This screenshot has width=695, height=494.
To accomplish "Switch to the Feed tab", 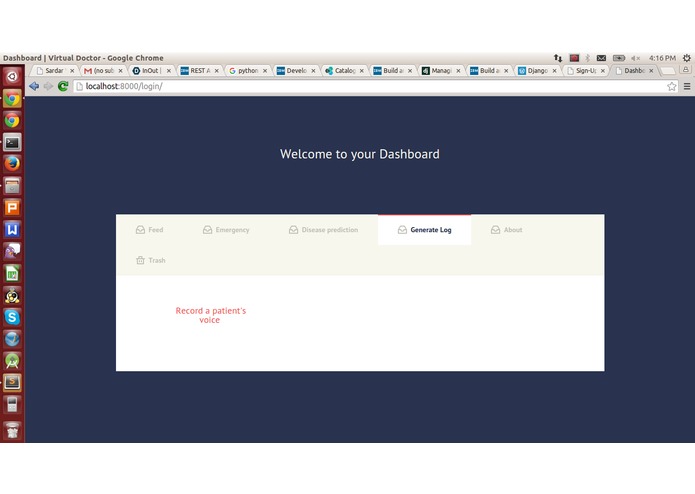I will [x=149, y=229].
